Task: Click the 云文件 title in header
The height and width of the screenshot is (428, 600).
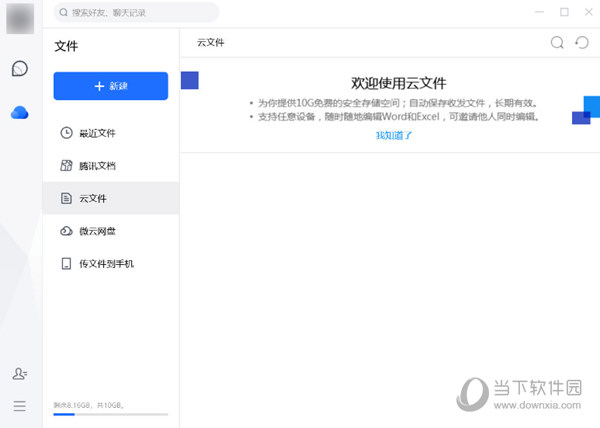Action: pyautogui.click(x=210, y=42)
